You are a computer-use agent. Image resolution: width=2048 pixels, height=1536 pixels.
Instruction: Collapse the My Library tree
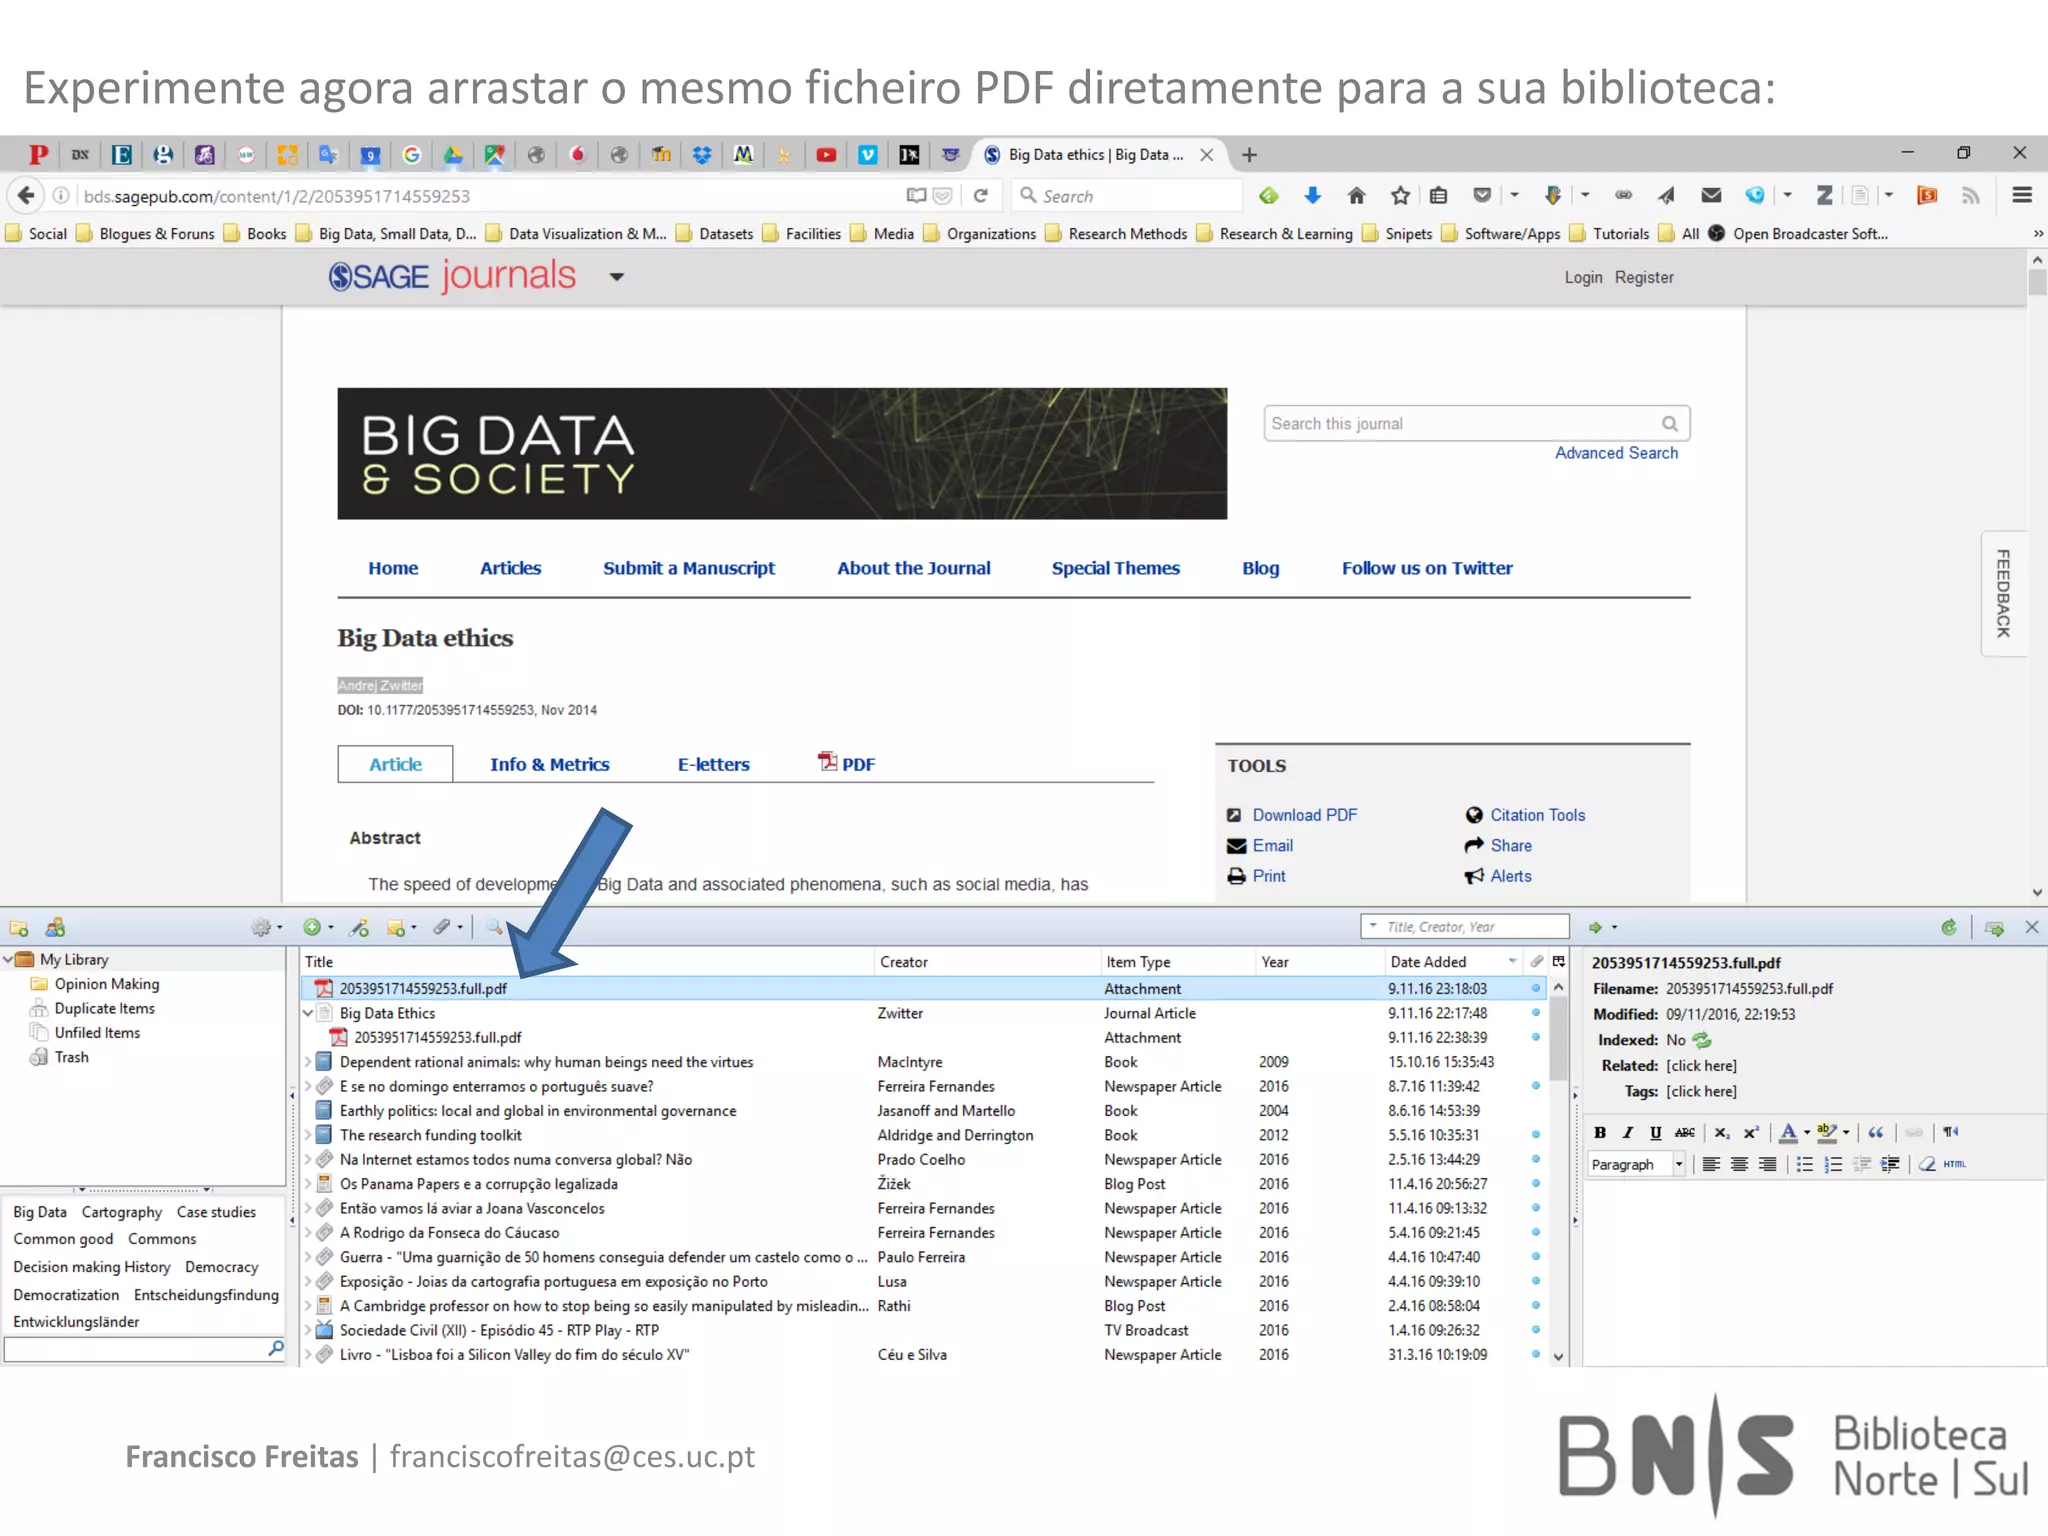[8, 959]
